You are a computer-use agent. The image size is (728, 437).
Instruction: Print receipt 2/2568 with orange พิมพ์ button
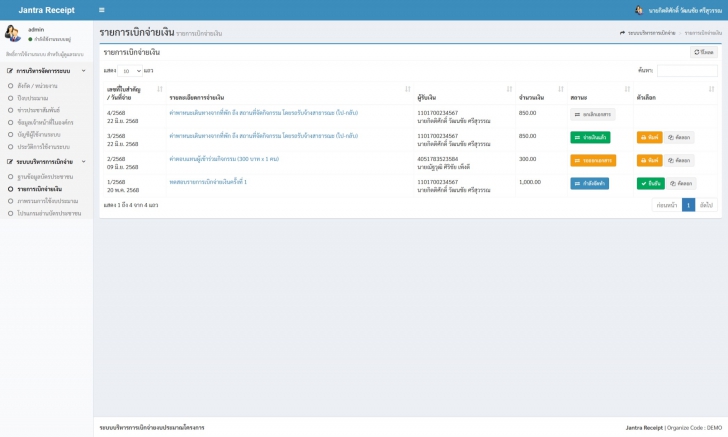click(649, 161)
